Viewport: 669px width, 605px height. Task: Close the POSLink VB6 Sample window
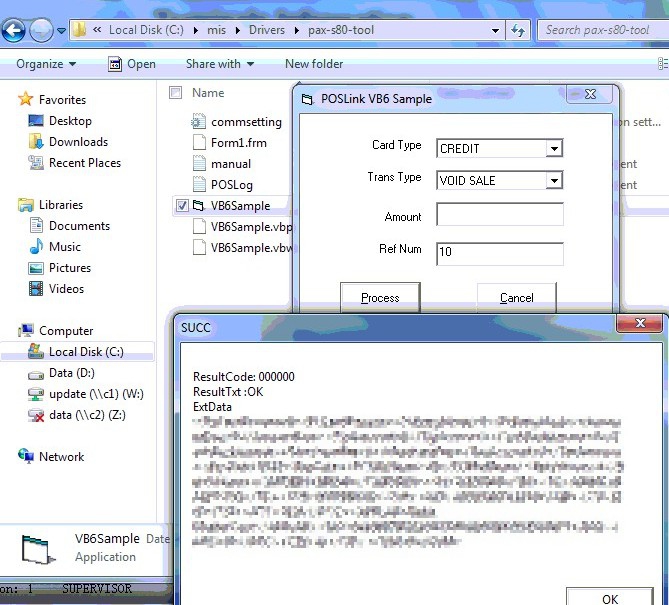coord(591,94)
